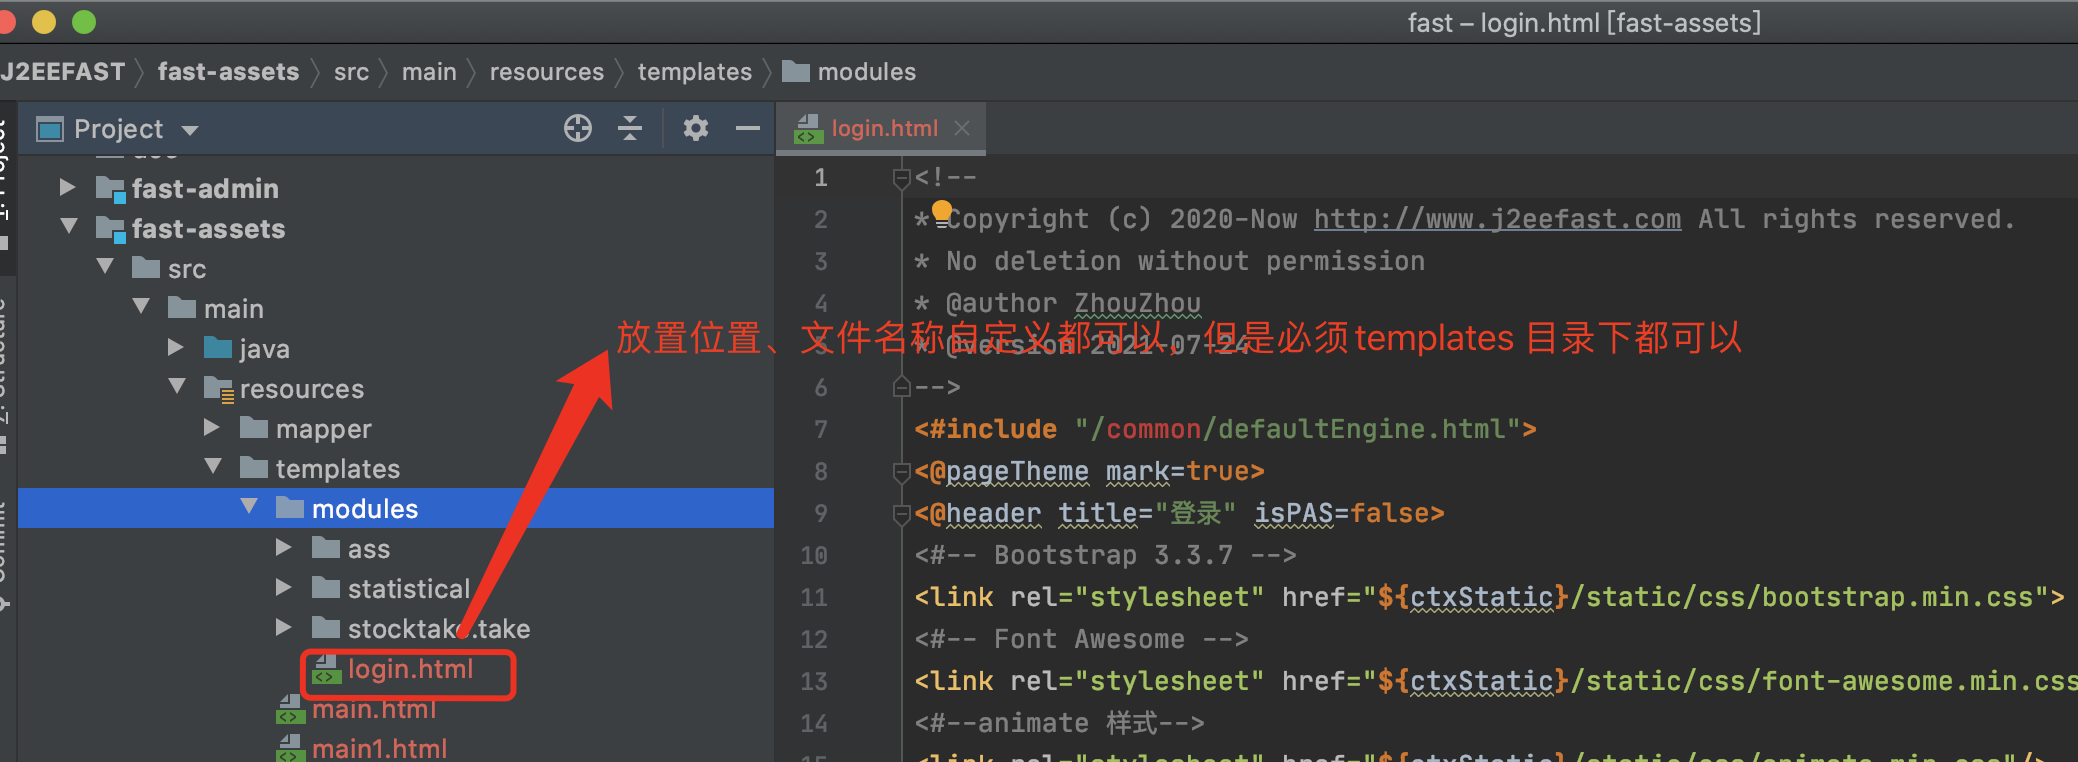Click the resources folder icon
This screenshot has height=762, width=2078.
[x=218, y=388]
